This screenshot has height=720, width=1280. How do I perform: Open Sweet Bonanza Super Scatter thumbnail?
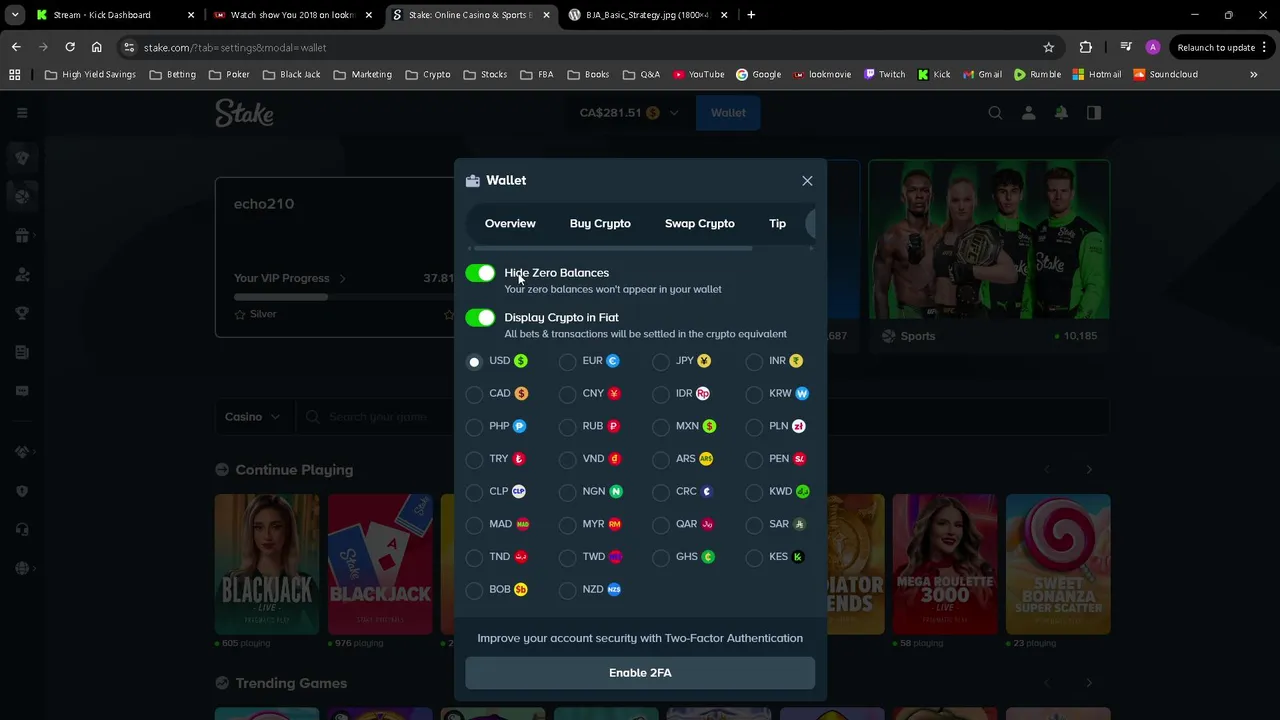click(x=1058, y=564)
